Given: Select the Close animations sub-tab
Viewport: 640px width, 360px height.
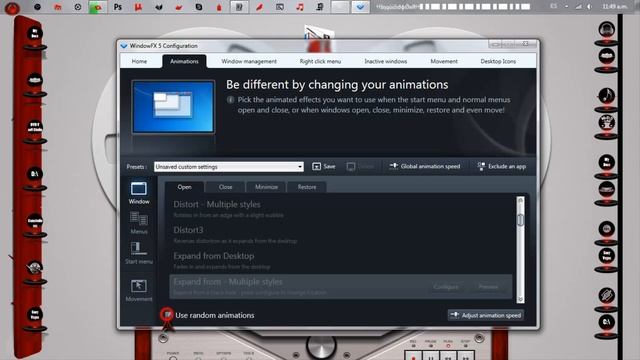Looking at the screenshot, I should click(x=225, y=187).
